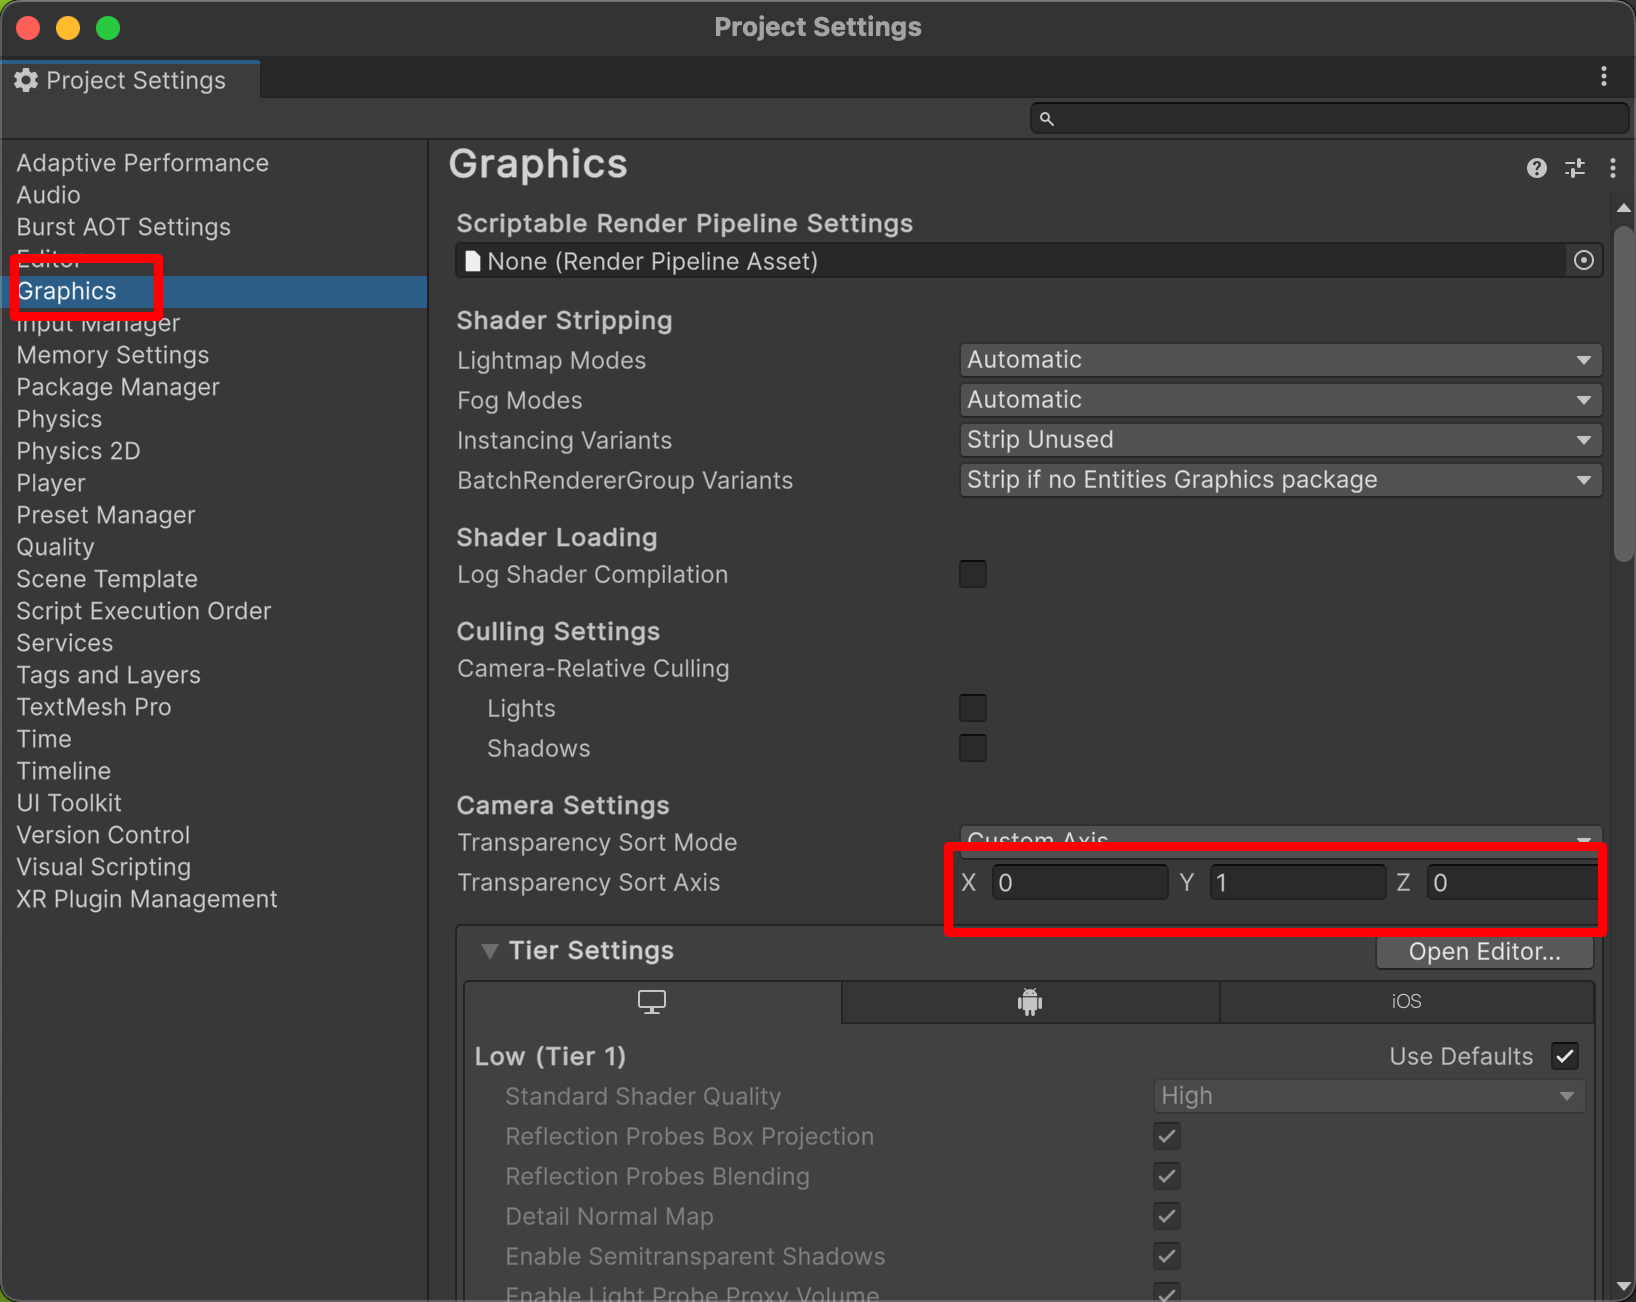Open the BatchRendererGroup Variants dropdown

coord(1280,480)
